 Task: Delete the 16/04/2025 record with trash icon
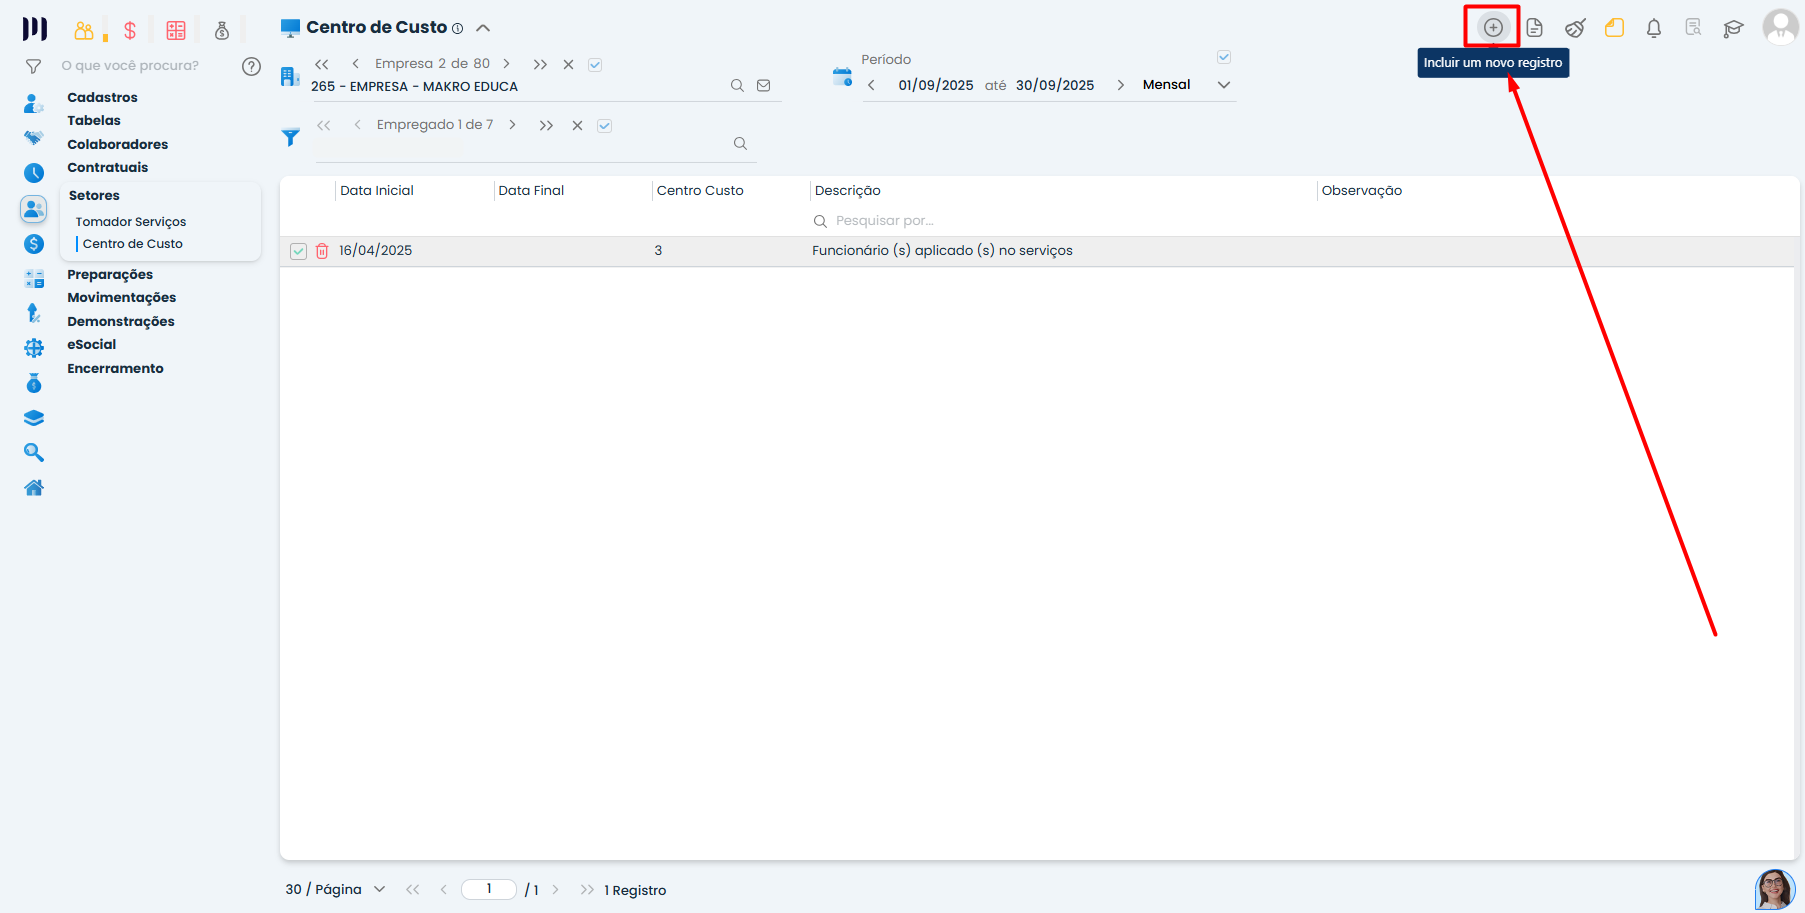[x=322, y=251]
